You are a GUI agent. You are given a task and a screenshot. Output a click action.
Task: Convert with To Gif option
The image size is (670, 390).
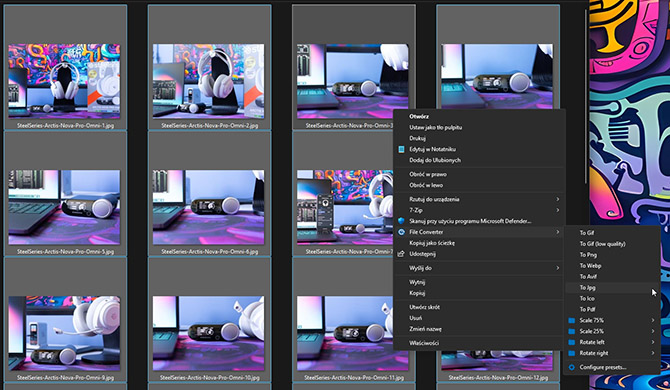(x=611, y=233)
